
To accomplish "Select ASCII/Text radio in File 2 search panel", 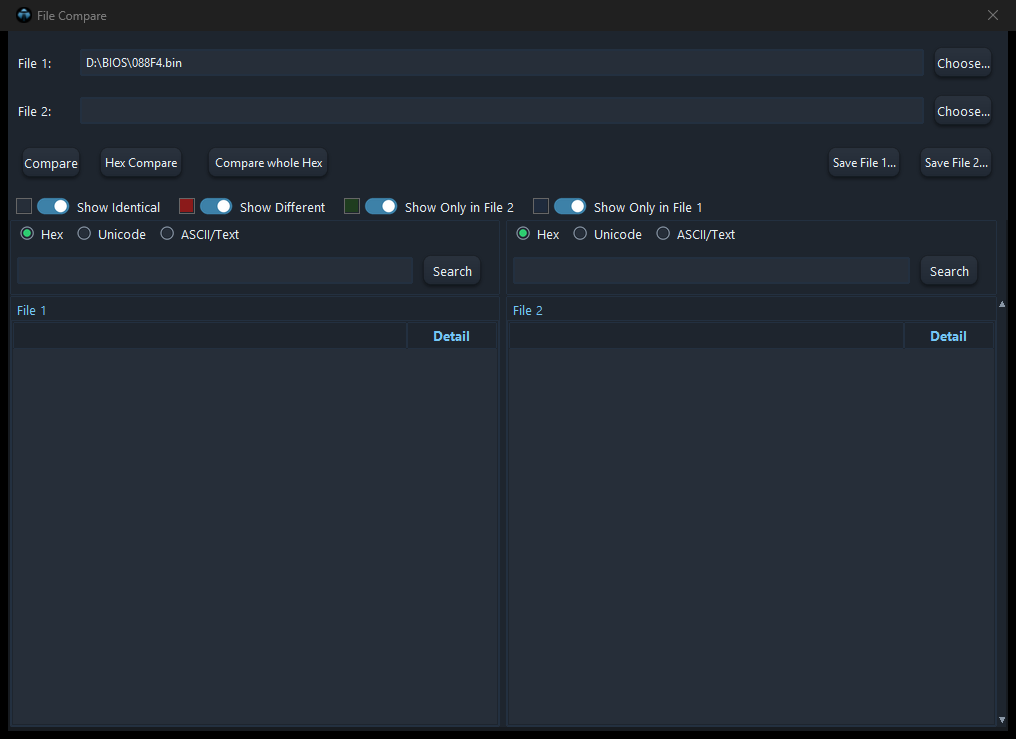I will (x=663, y=234).
